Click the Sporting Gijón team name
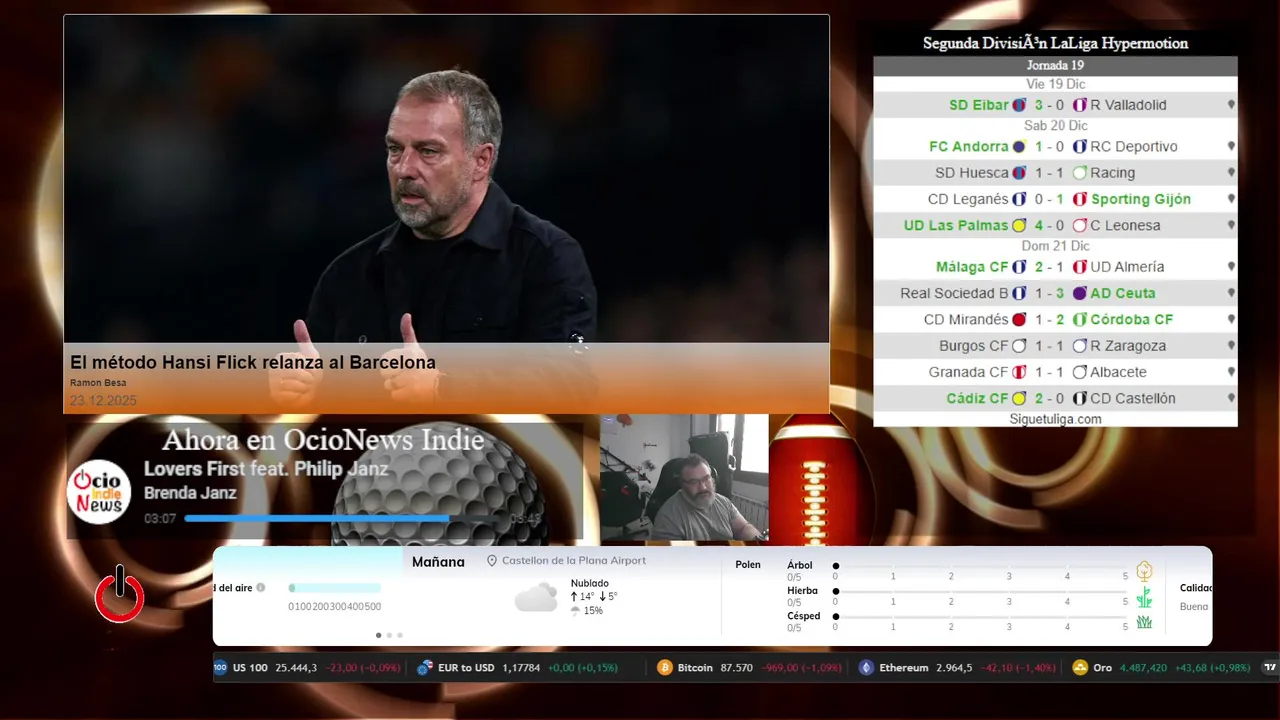This screenshot has width=1280, height=720. coord(1141,199)
